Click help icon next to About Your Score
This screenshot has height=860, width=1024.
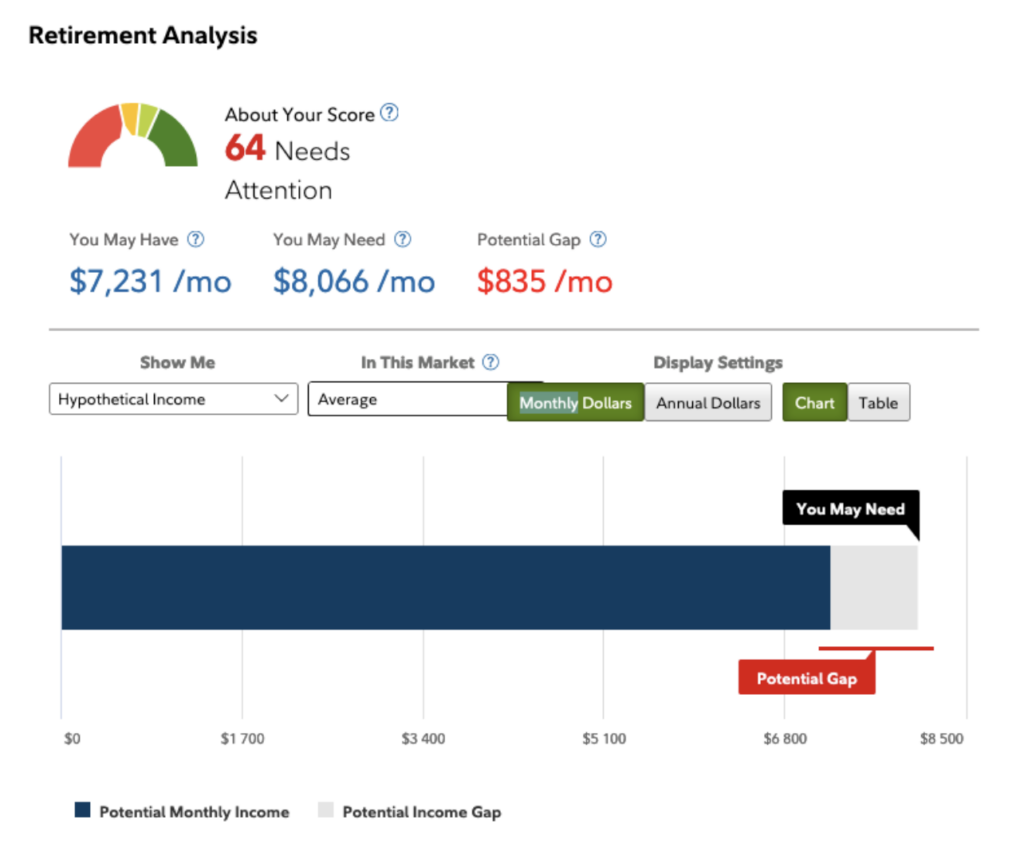[390, 113]
